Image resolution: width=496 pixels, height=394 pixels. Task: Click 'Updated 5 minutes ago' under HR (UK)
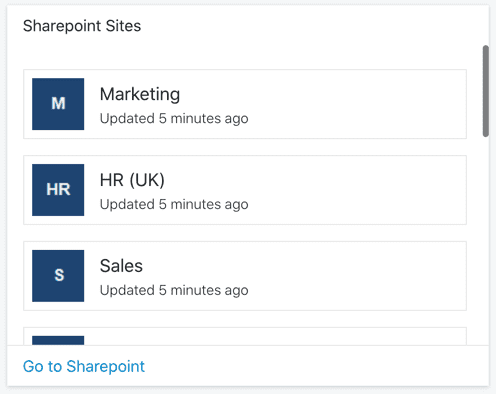[x=174, y=205]
